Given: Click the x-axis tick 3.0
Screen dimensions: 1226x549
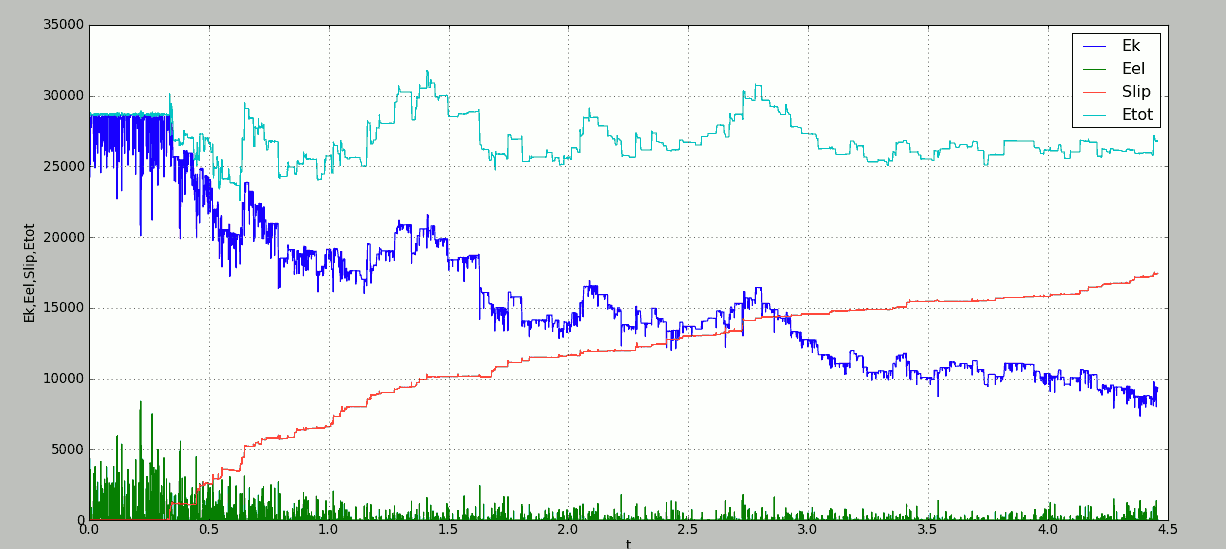Looking at the screenshot, I should [x=807, y=530].
